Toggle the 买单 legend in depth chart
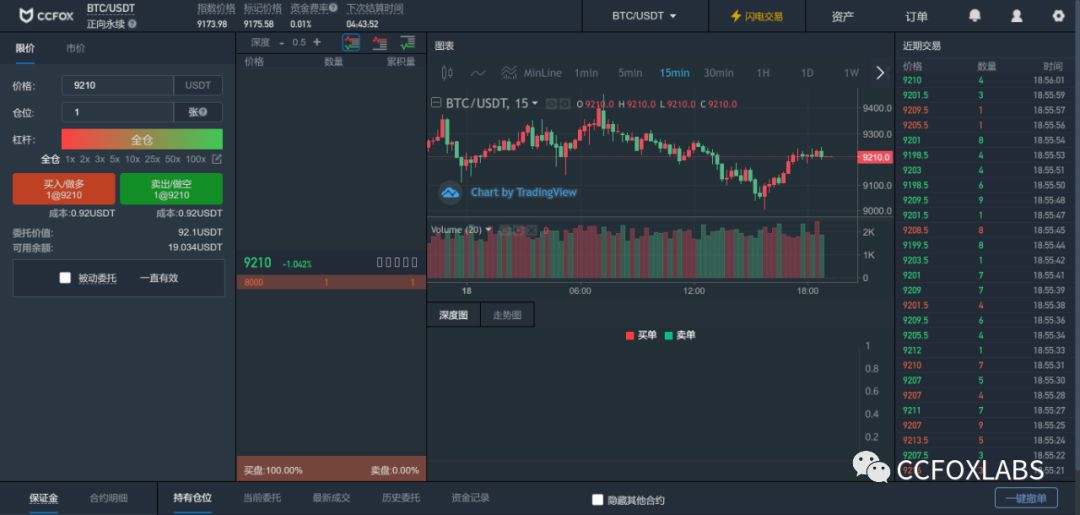 (641, 335)
